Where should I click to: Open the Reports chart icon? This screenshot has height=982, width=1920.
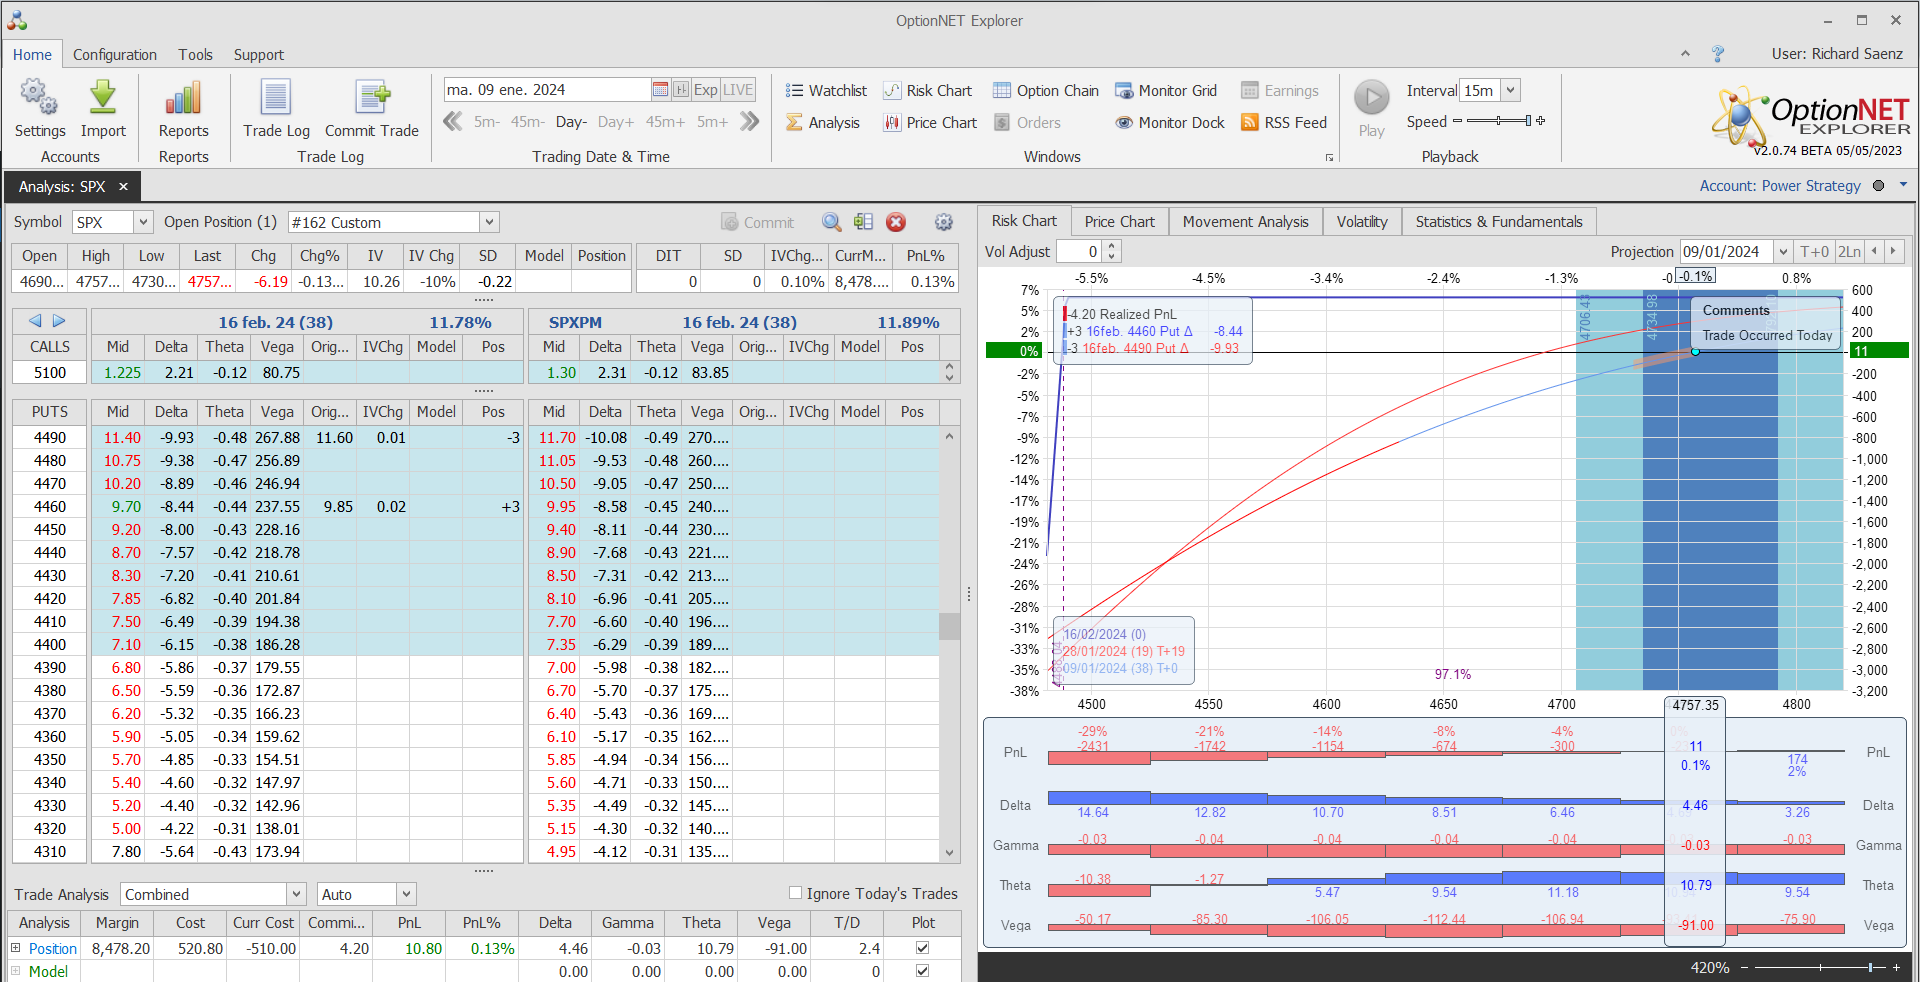[x=183, y=99]
